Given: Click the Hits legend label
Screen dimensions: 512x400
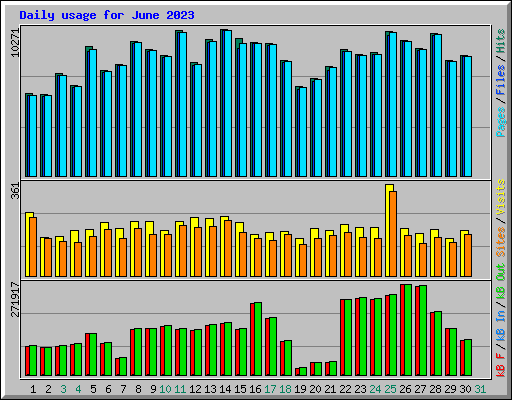Looking at the screenshot, I should coord(501,41).
